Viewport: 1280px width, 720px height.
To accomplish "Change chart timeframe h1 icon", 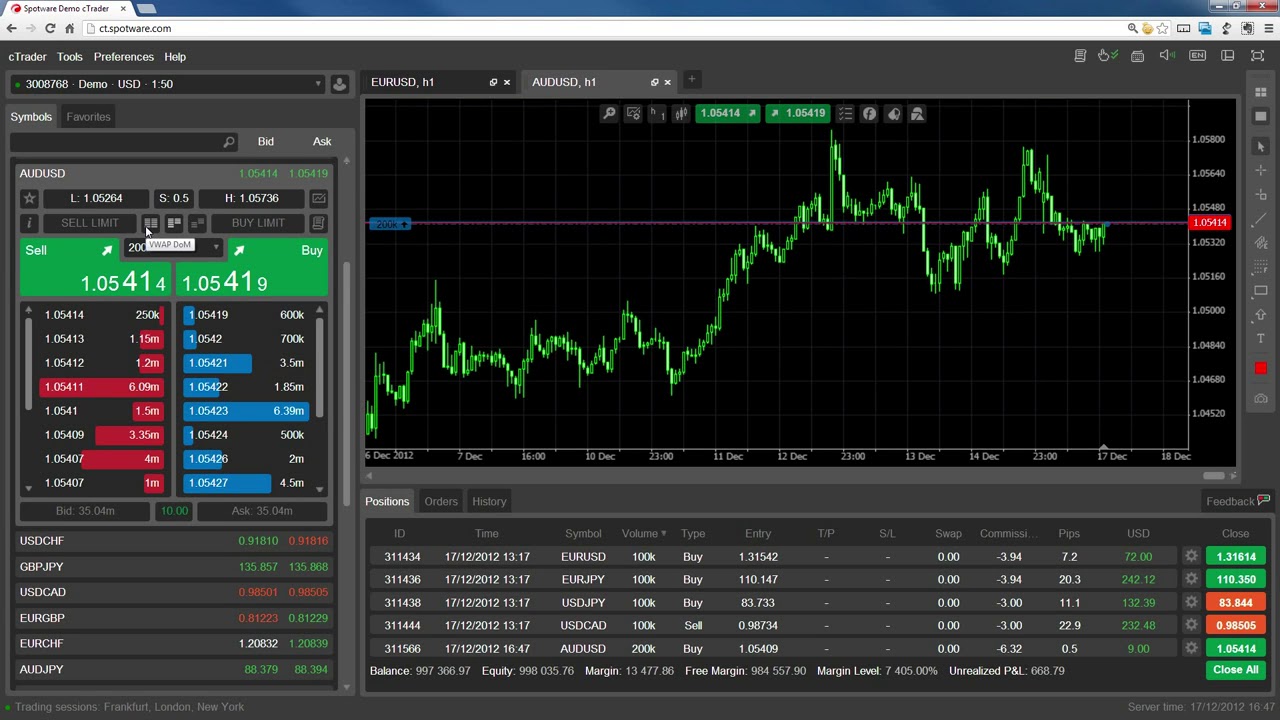I will (657, 114).
